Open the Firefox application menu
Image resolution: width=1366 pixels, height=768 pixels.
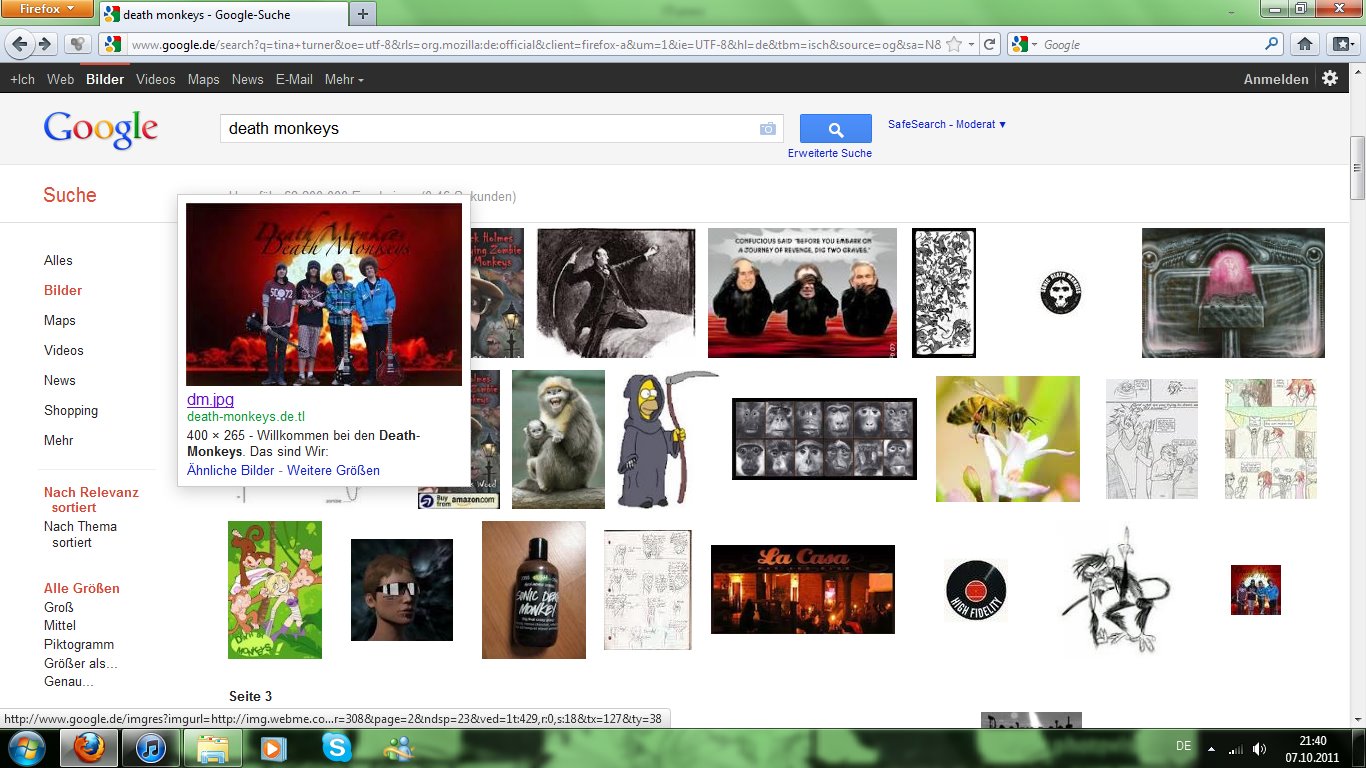click(x=48, y=10)
